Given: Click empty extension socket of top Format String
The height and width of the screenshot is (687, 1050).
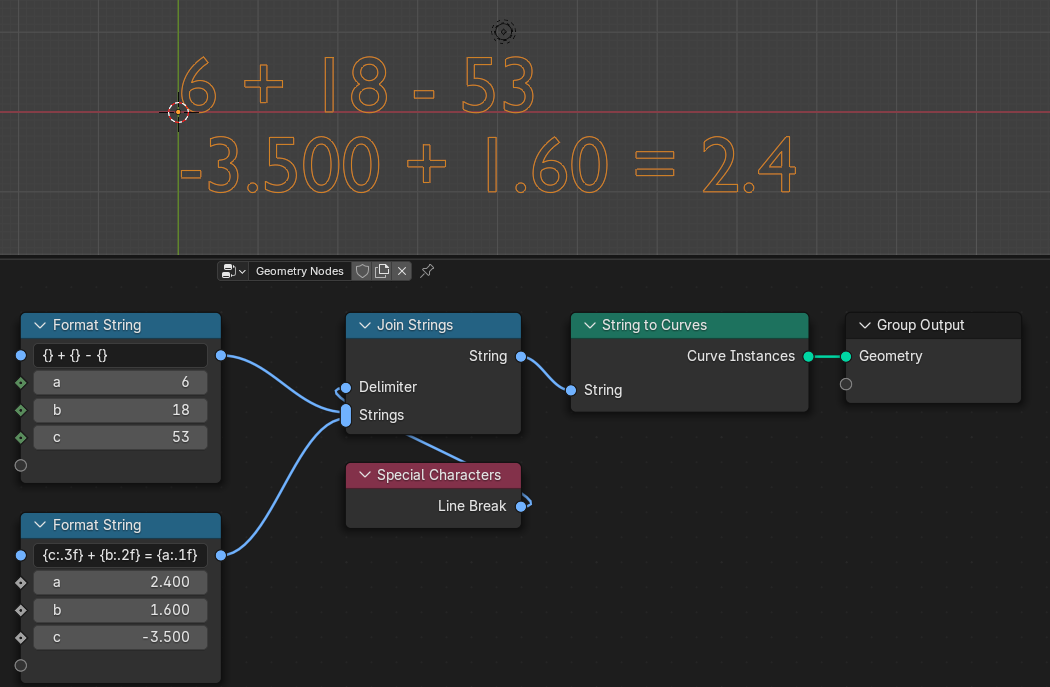Looking at the screenshot, I should coord(21,465).
